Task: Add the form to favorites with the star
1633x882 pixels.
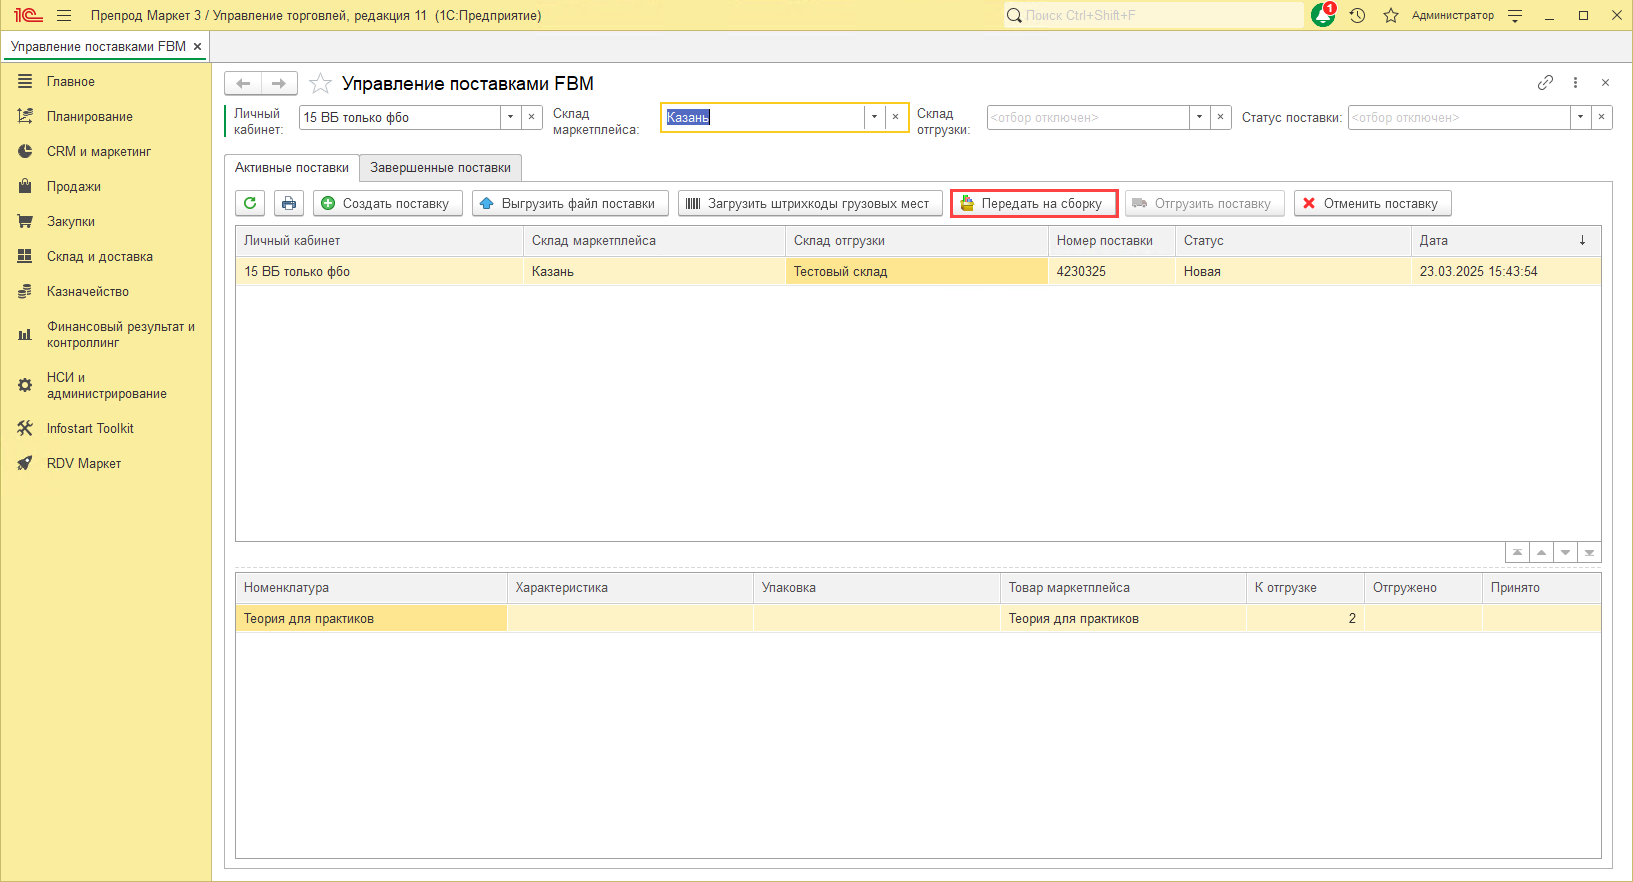Action: pos(320,83)
